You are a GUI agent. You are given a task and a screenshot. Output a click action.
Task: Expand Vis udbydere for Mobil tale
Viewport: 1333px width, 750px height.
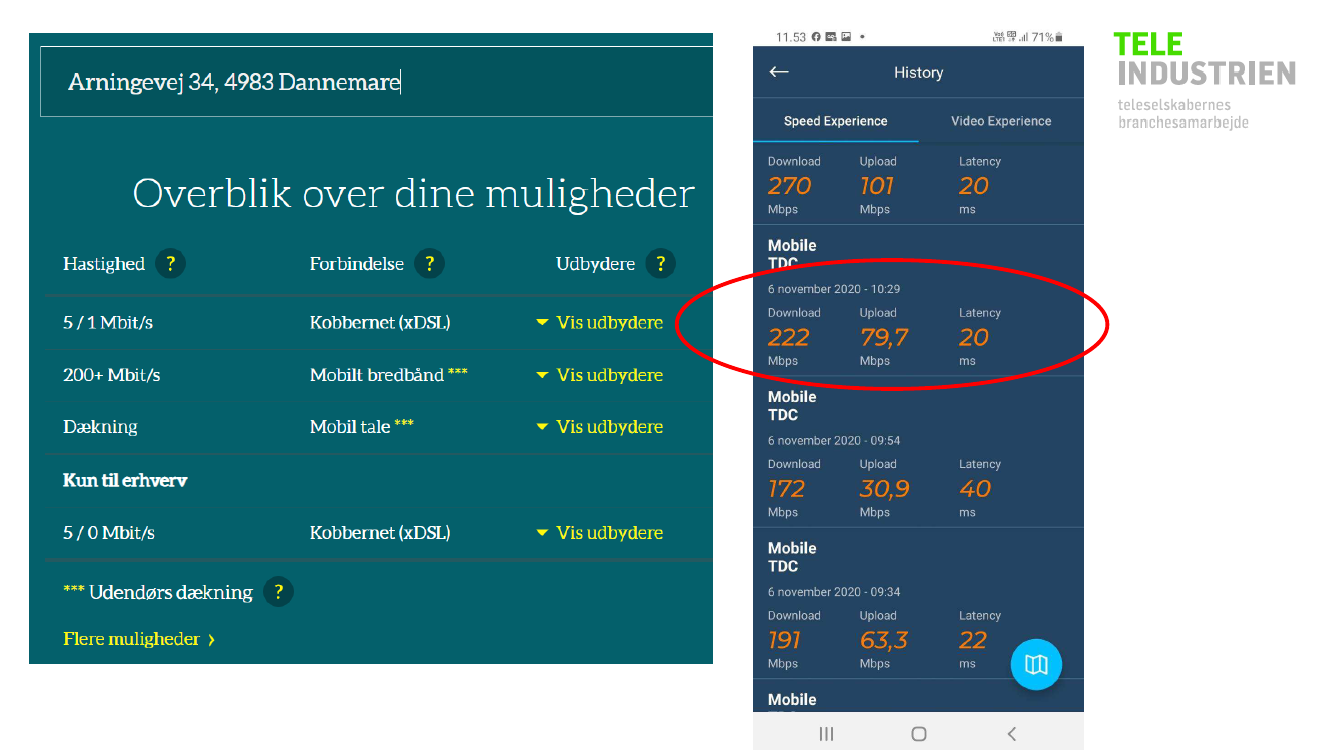pyautogui.click(x=599, y=427)
